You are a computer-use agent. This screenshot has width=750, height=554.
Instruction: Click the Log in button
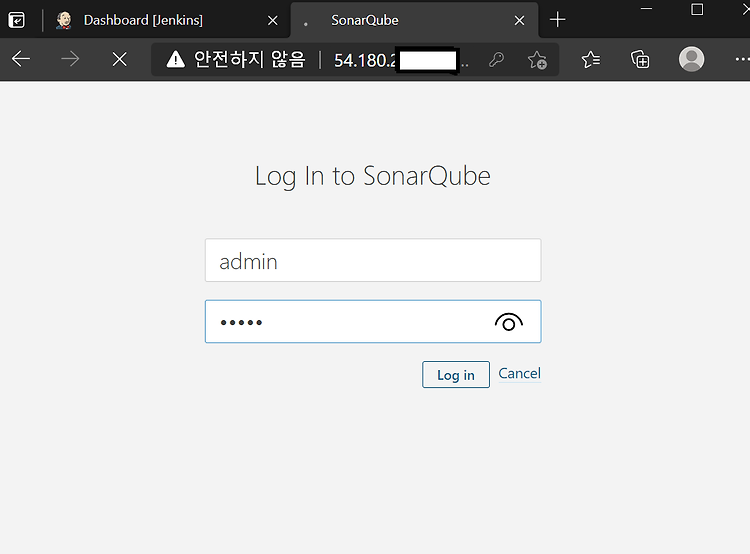[456, 375]
